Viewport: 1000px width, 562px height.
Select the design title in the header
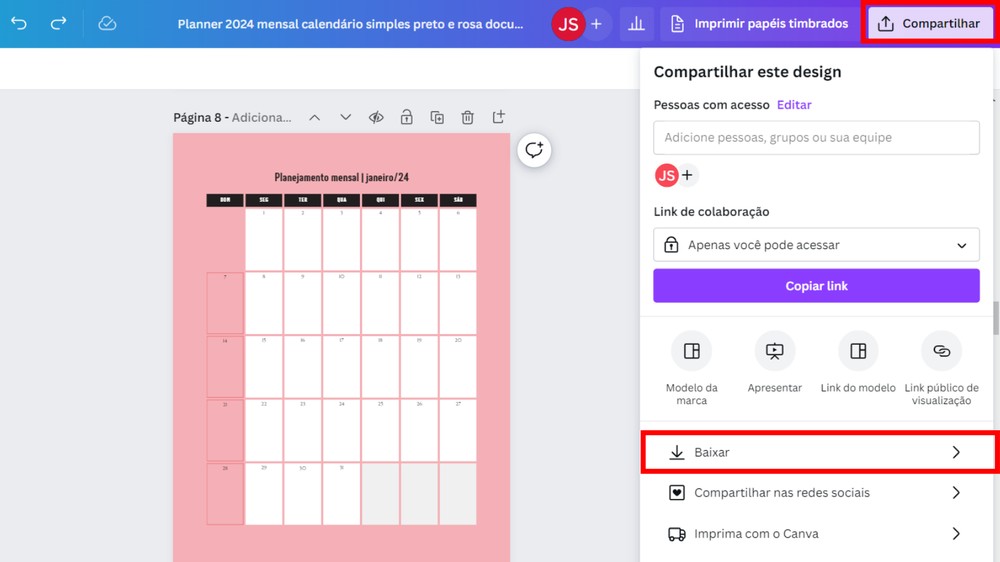point(350,24)
